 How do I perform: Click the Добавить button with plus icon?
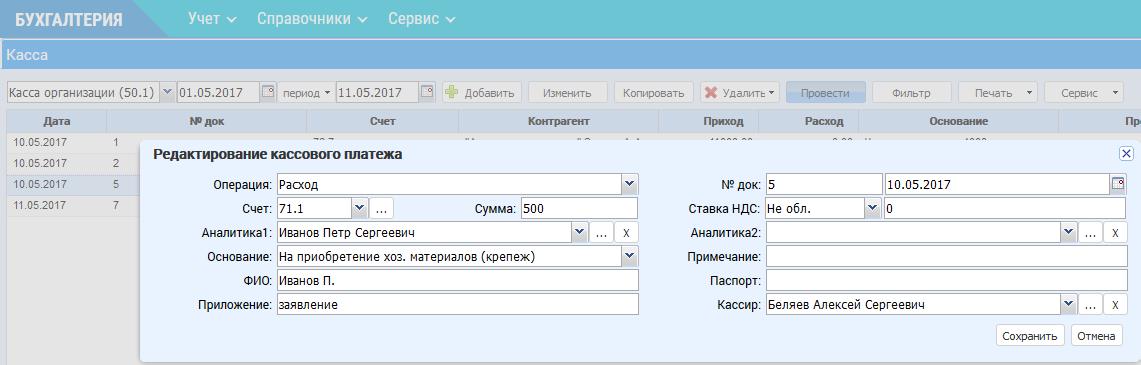click(x=482, y=92)
